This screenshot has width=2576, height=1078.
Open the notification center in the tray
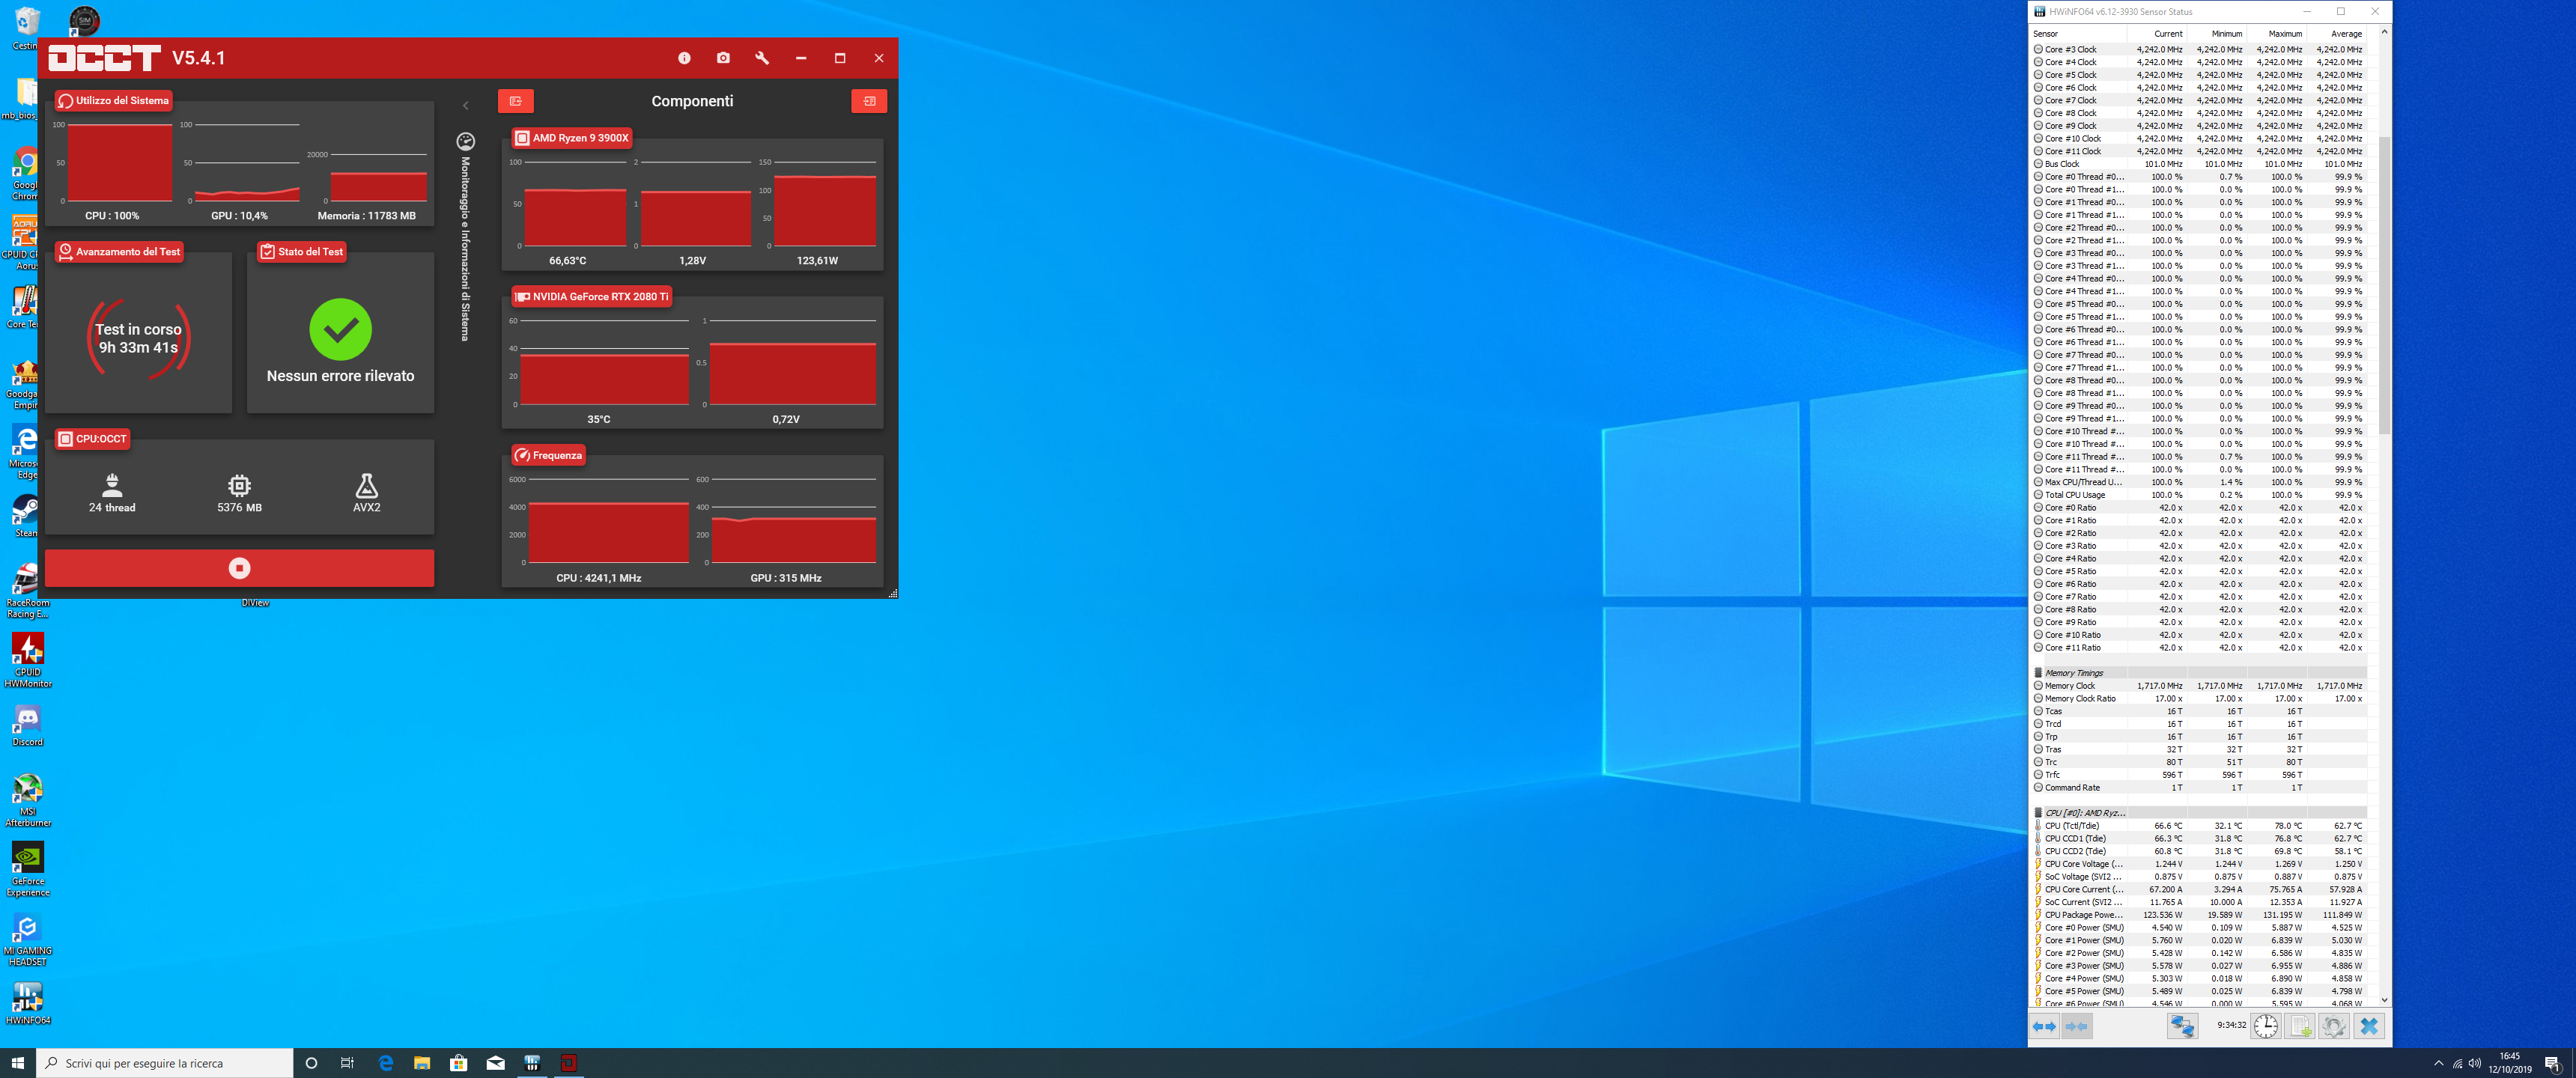(2553, 1063)
